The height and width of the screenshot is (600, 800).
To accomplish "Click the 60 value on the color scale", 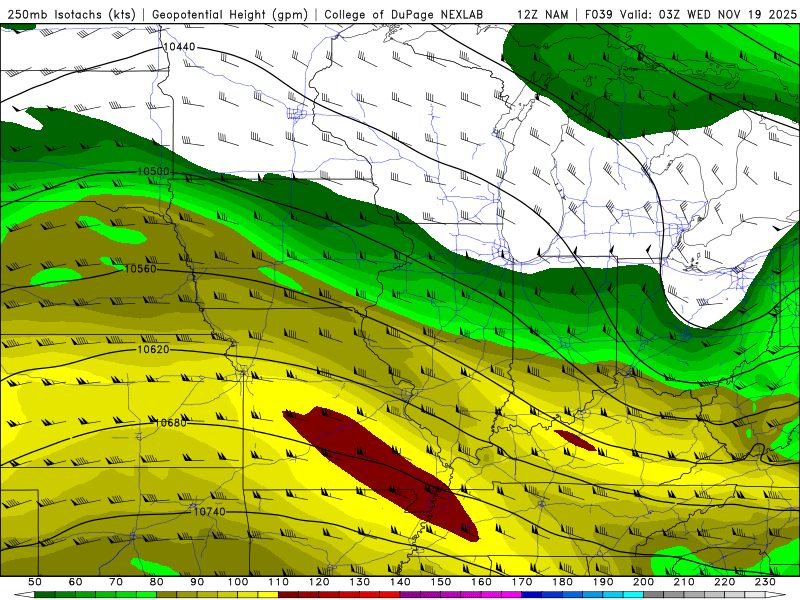I will coord(76,582).
